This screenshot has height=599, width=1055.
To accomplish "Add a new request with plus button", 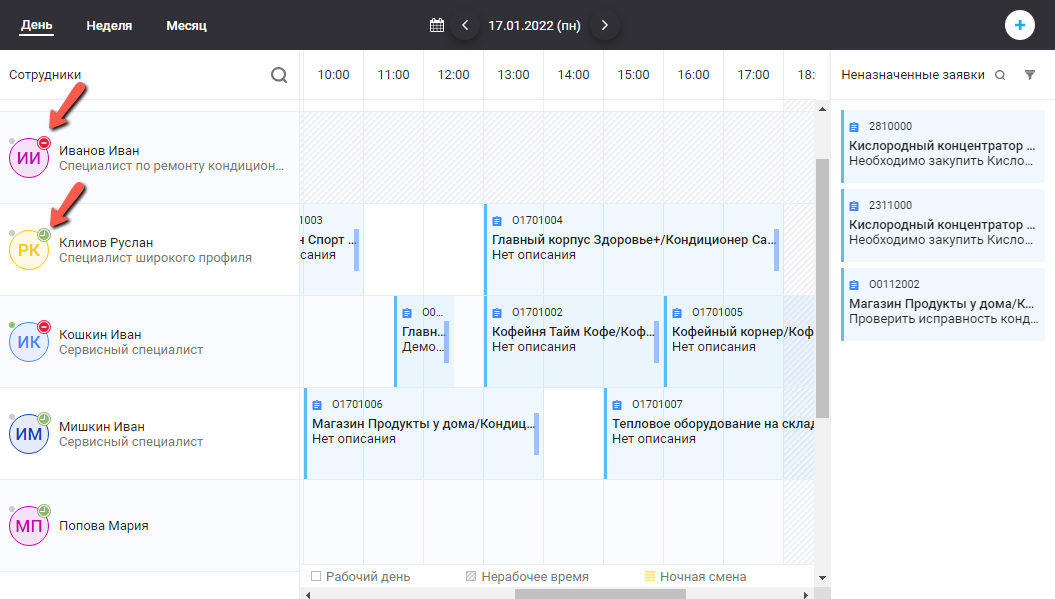I will click(x=1019, y=26).
